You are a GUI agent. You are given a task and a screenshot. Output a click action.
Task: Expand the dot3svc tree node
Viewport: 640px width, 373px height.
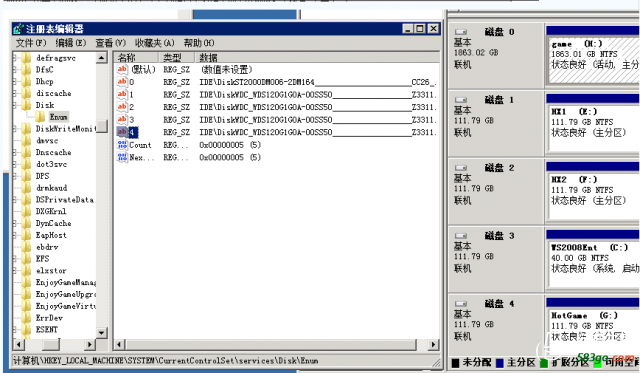15,164
